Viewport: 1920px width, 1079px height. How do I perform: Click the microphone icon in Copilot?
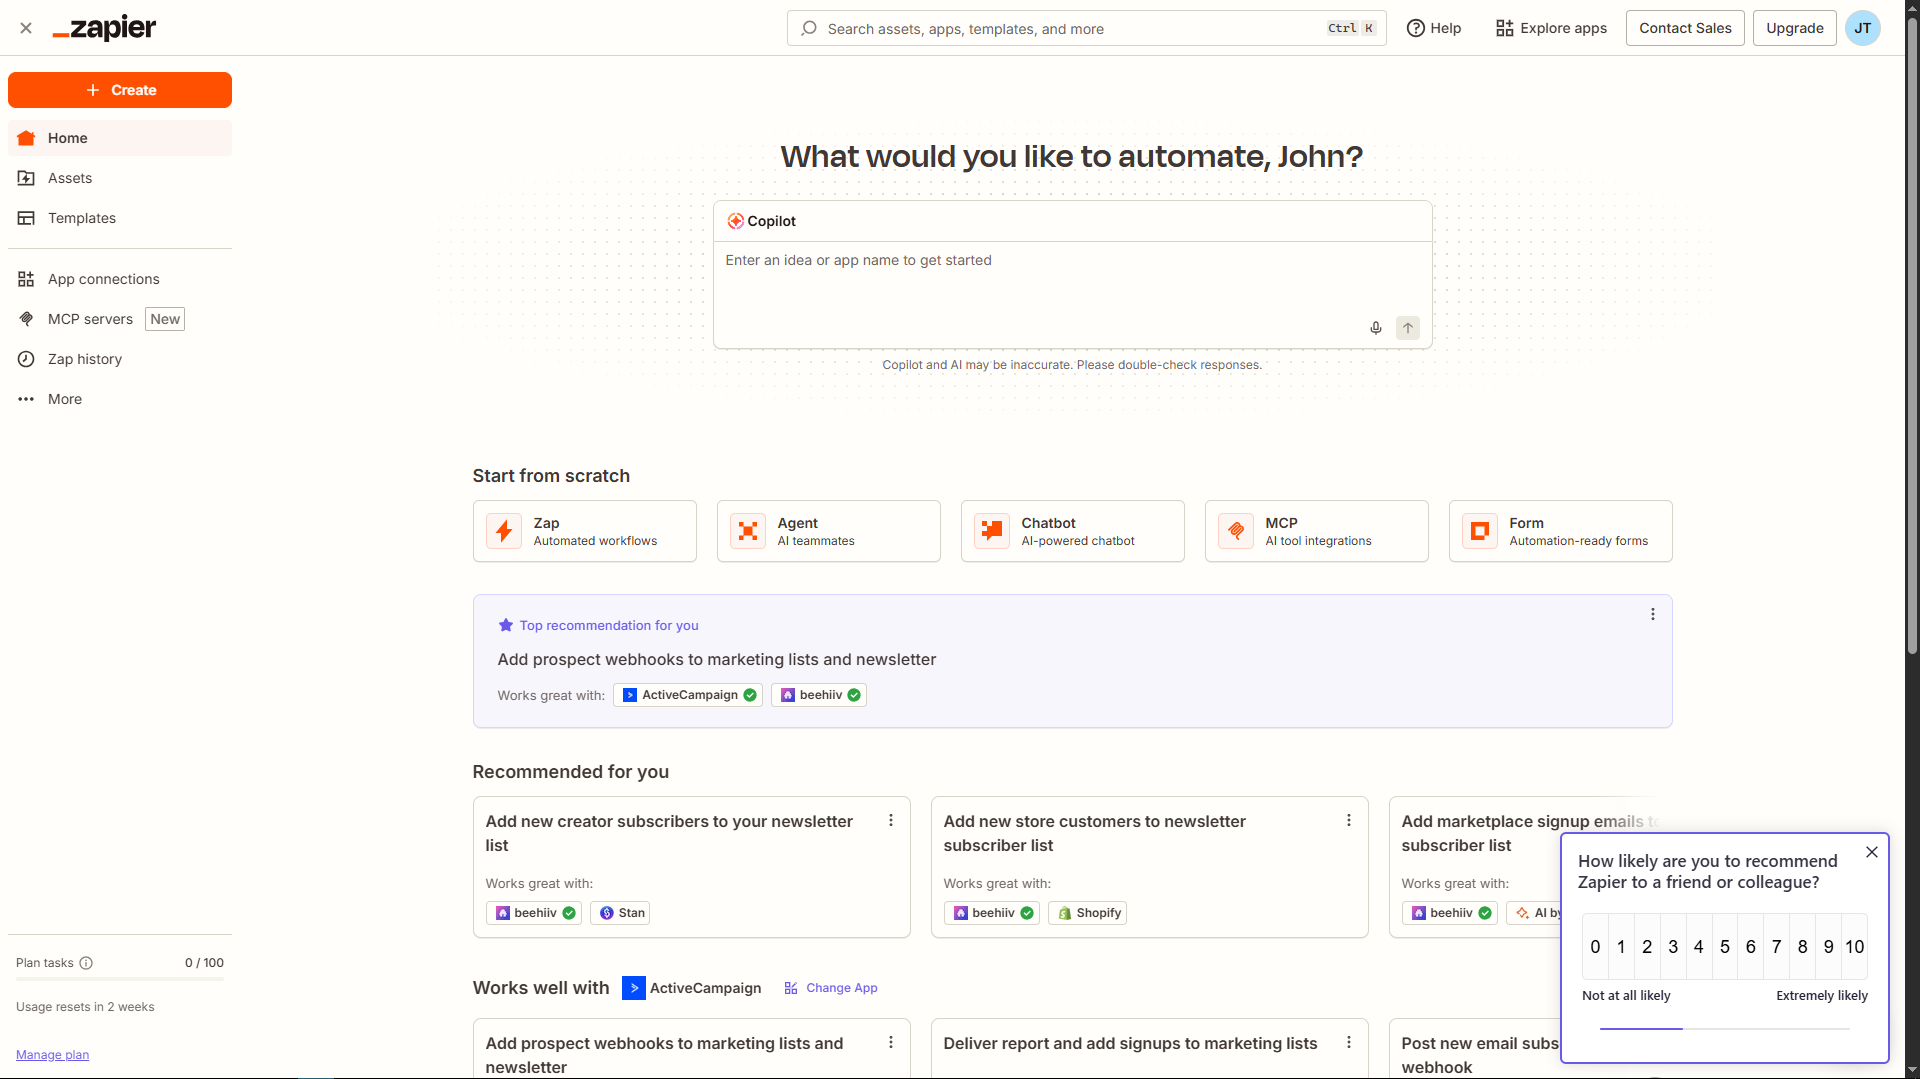[x=1375, y=328]
